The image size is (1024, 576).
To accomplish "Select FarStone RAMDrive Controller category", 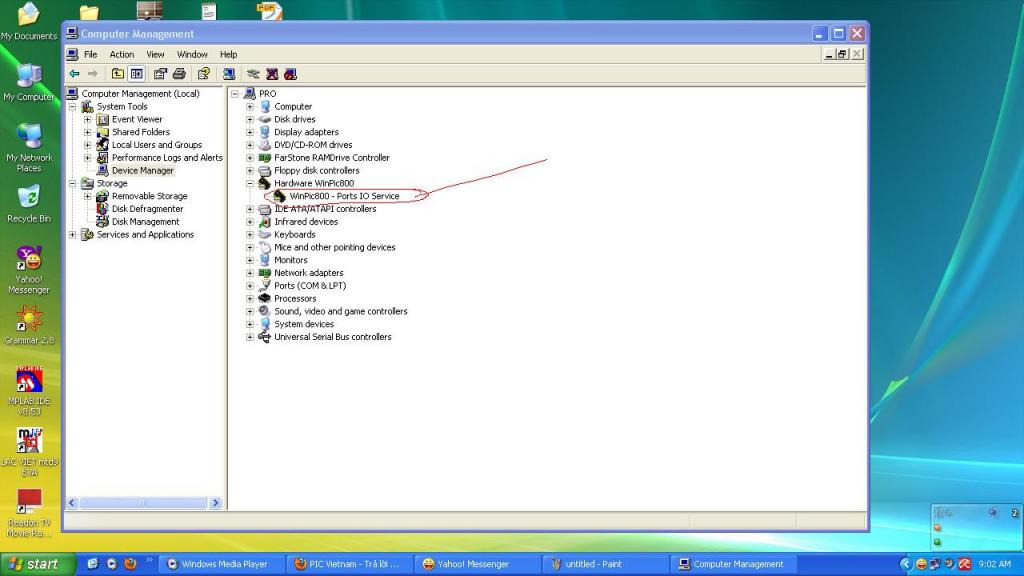I will click(x=332, y=158).
